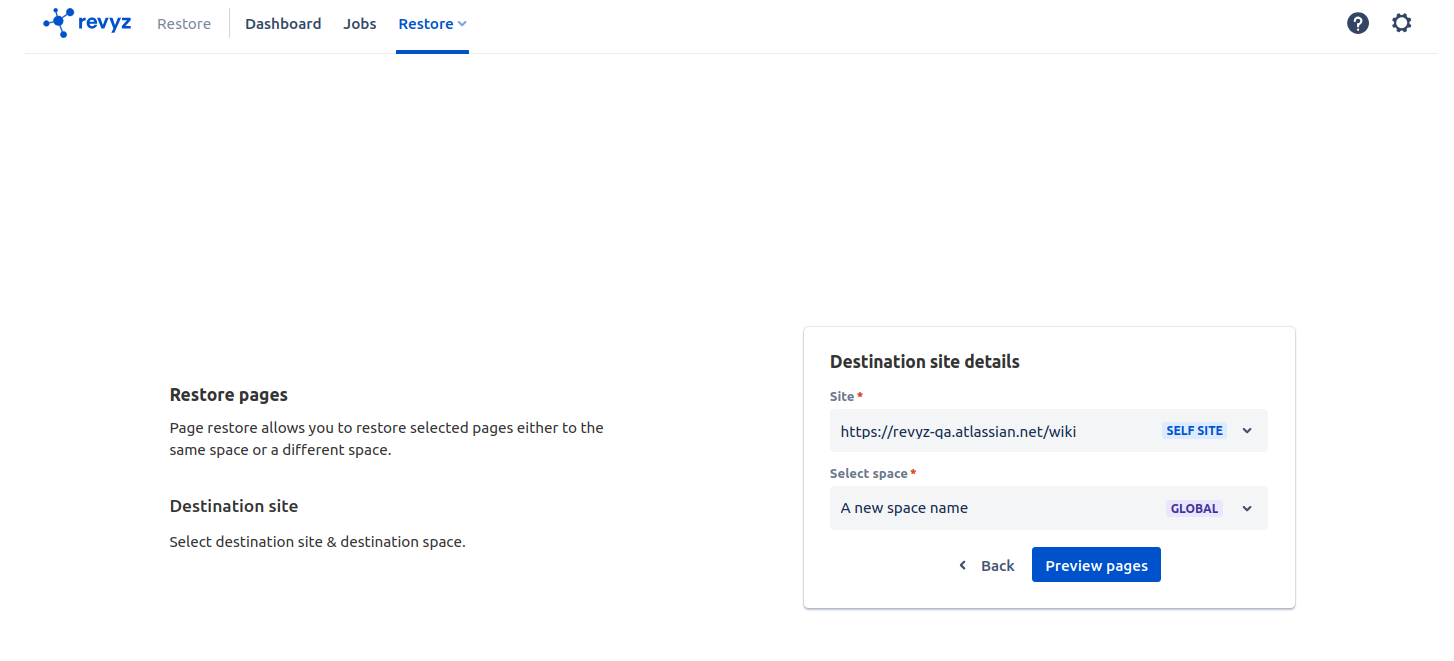Expand the Site dropdown arrow

click(x=1247, y=431)
